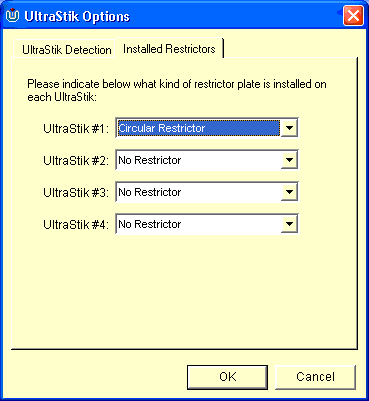Select the Installed Restrictors tab
369x401 pixels.
[169, 49]
